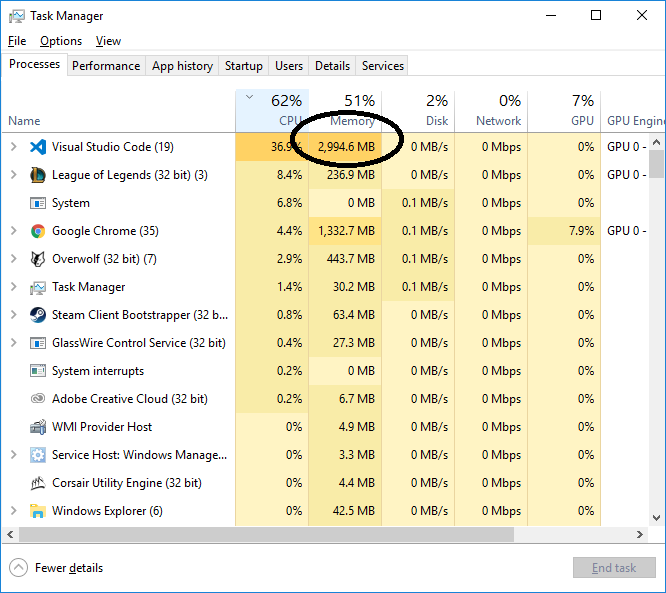The image size is (666, 593).
Task: Switch to the Performance tab
Action: click(x=106, y=66)
